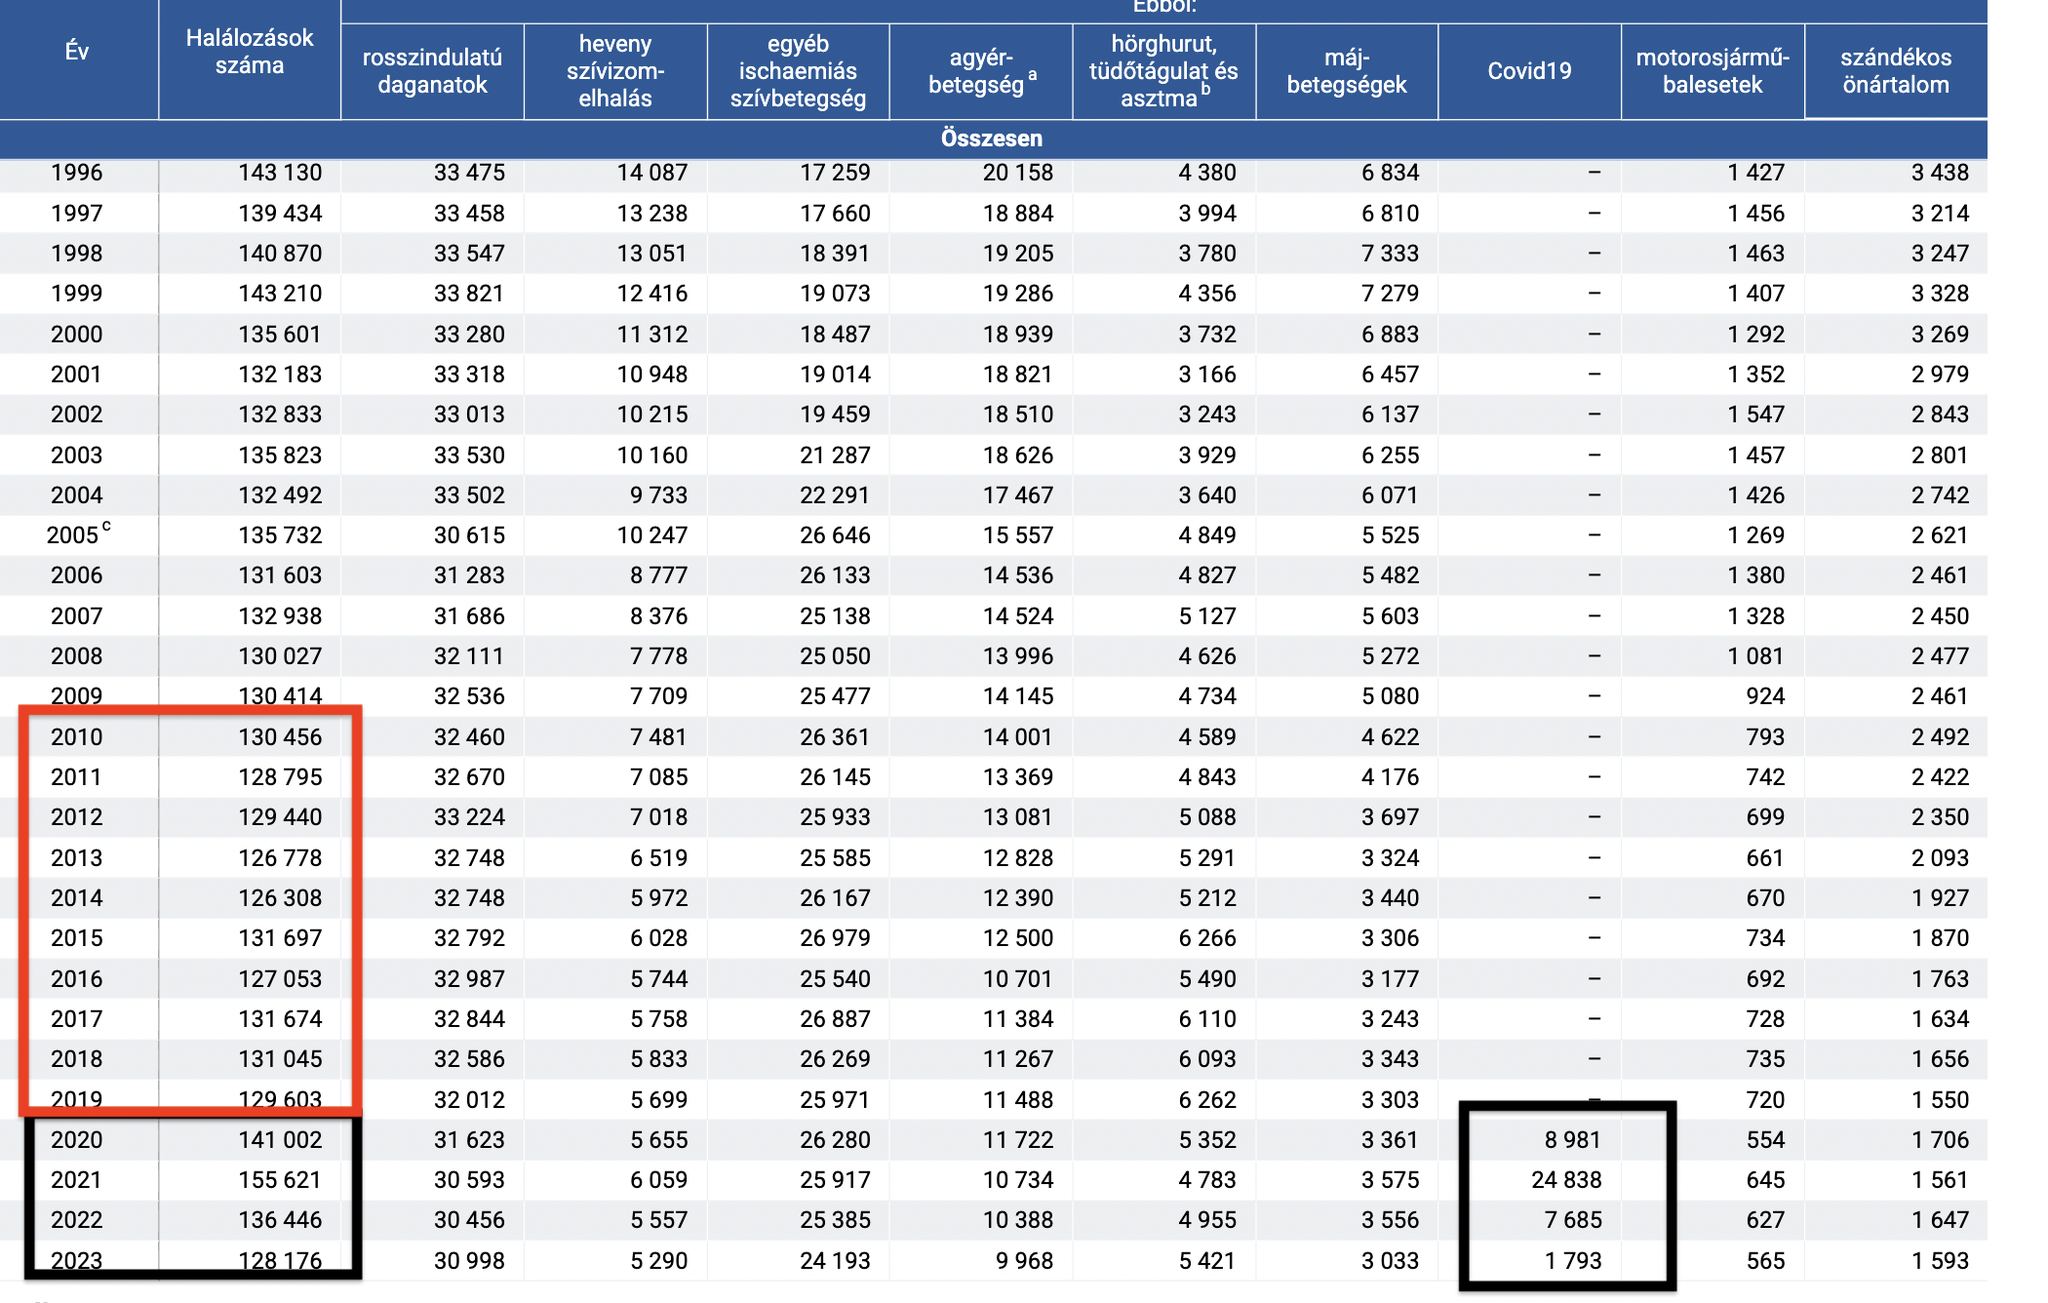The width and height of the screenshot is (2048, 1303).
Task: Select death count '136 446' for 2022
Action: pos(280,1219)
